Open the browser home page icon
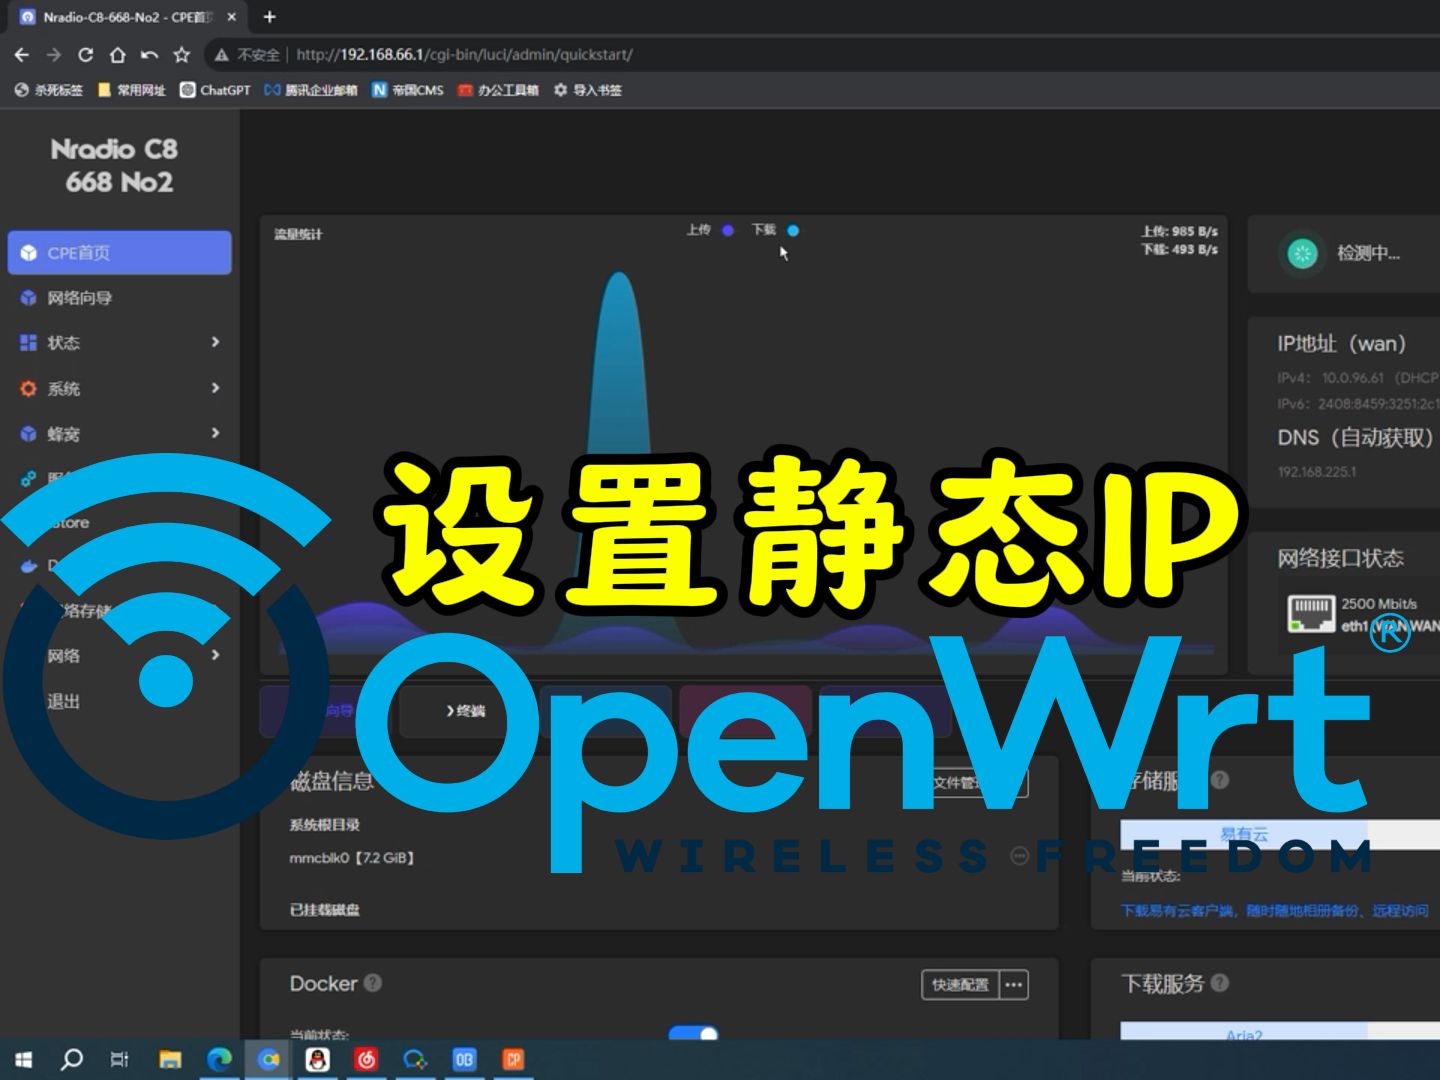The image size is (1440, 1080). click(118, 55)
